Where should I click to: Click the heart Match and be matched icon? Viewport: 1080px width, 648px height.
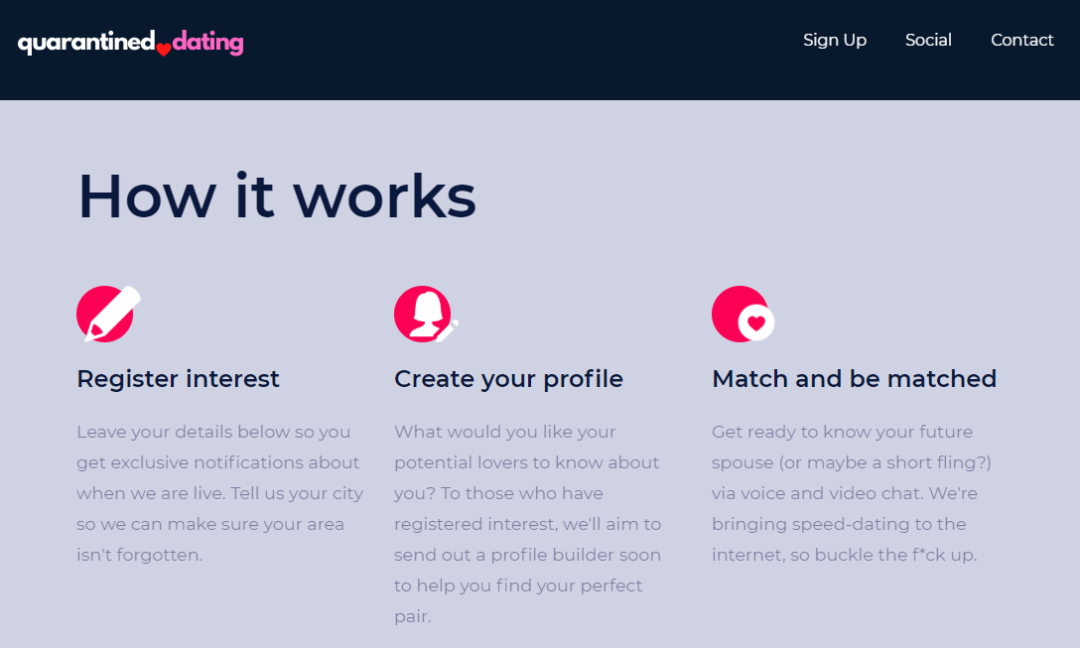point(740,313)
